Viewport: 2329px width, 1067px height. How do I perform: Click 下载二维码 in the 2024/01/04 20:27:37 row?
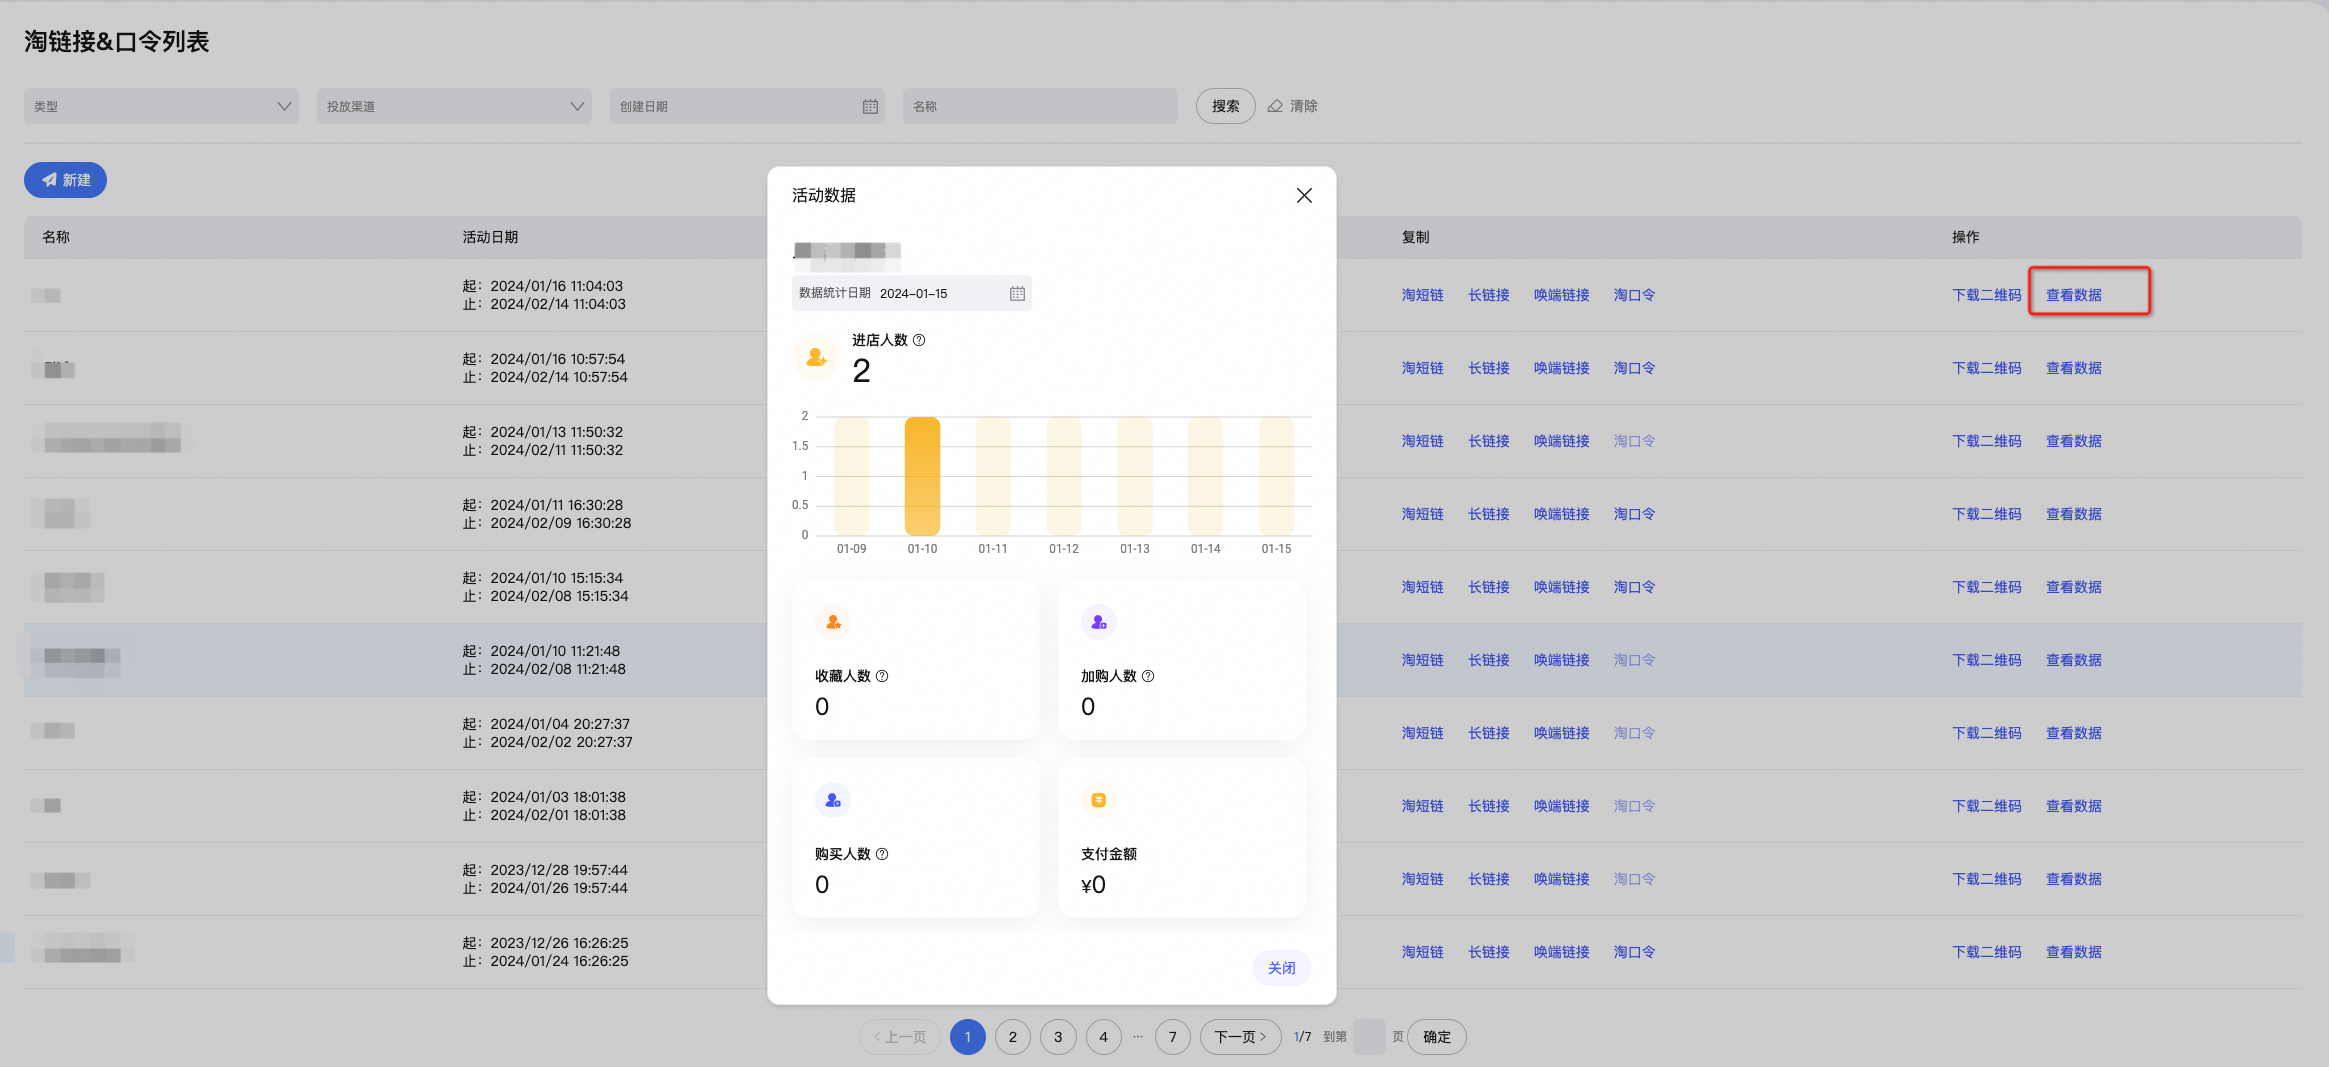tap(1986, 733)
